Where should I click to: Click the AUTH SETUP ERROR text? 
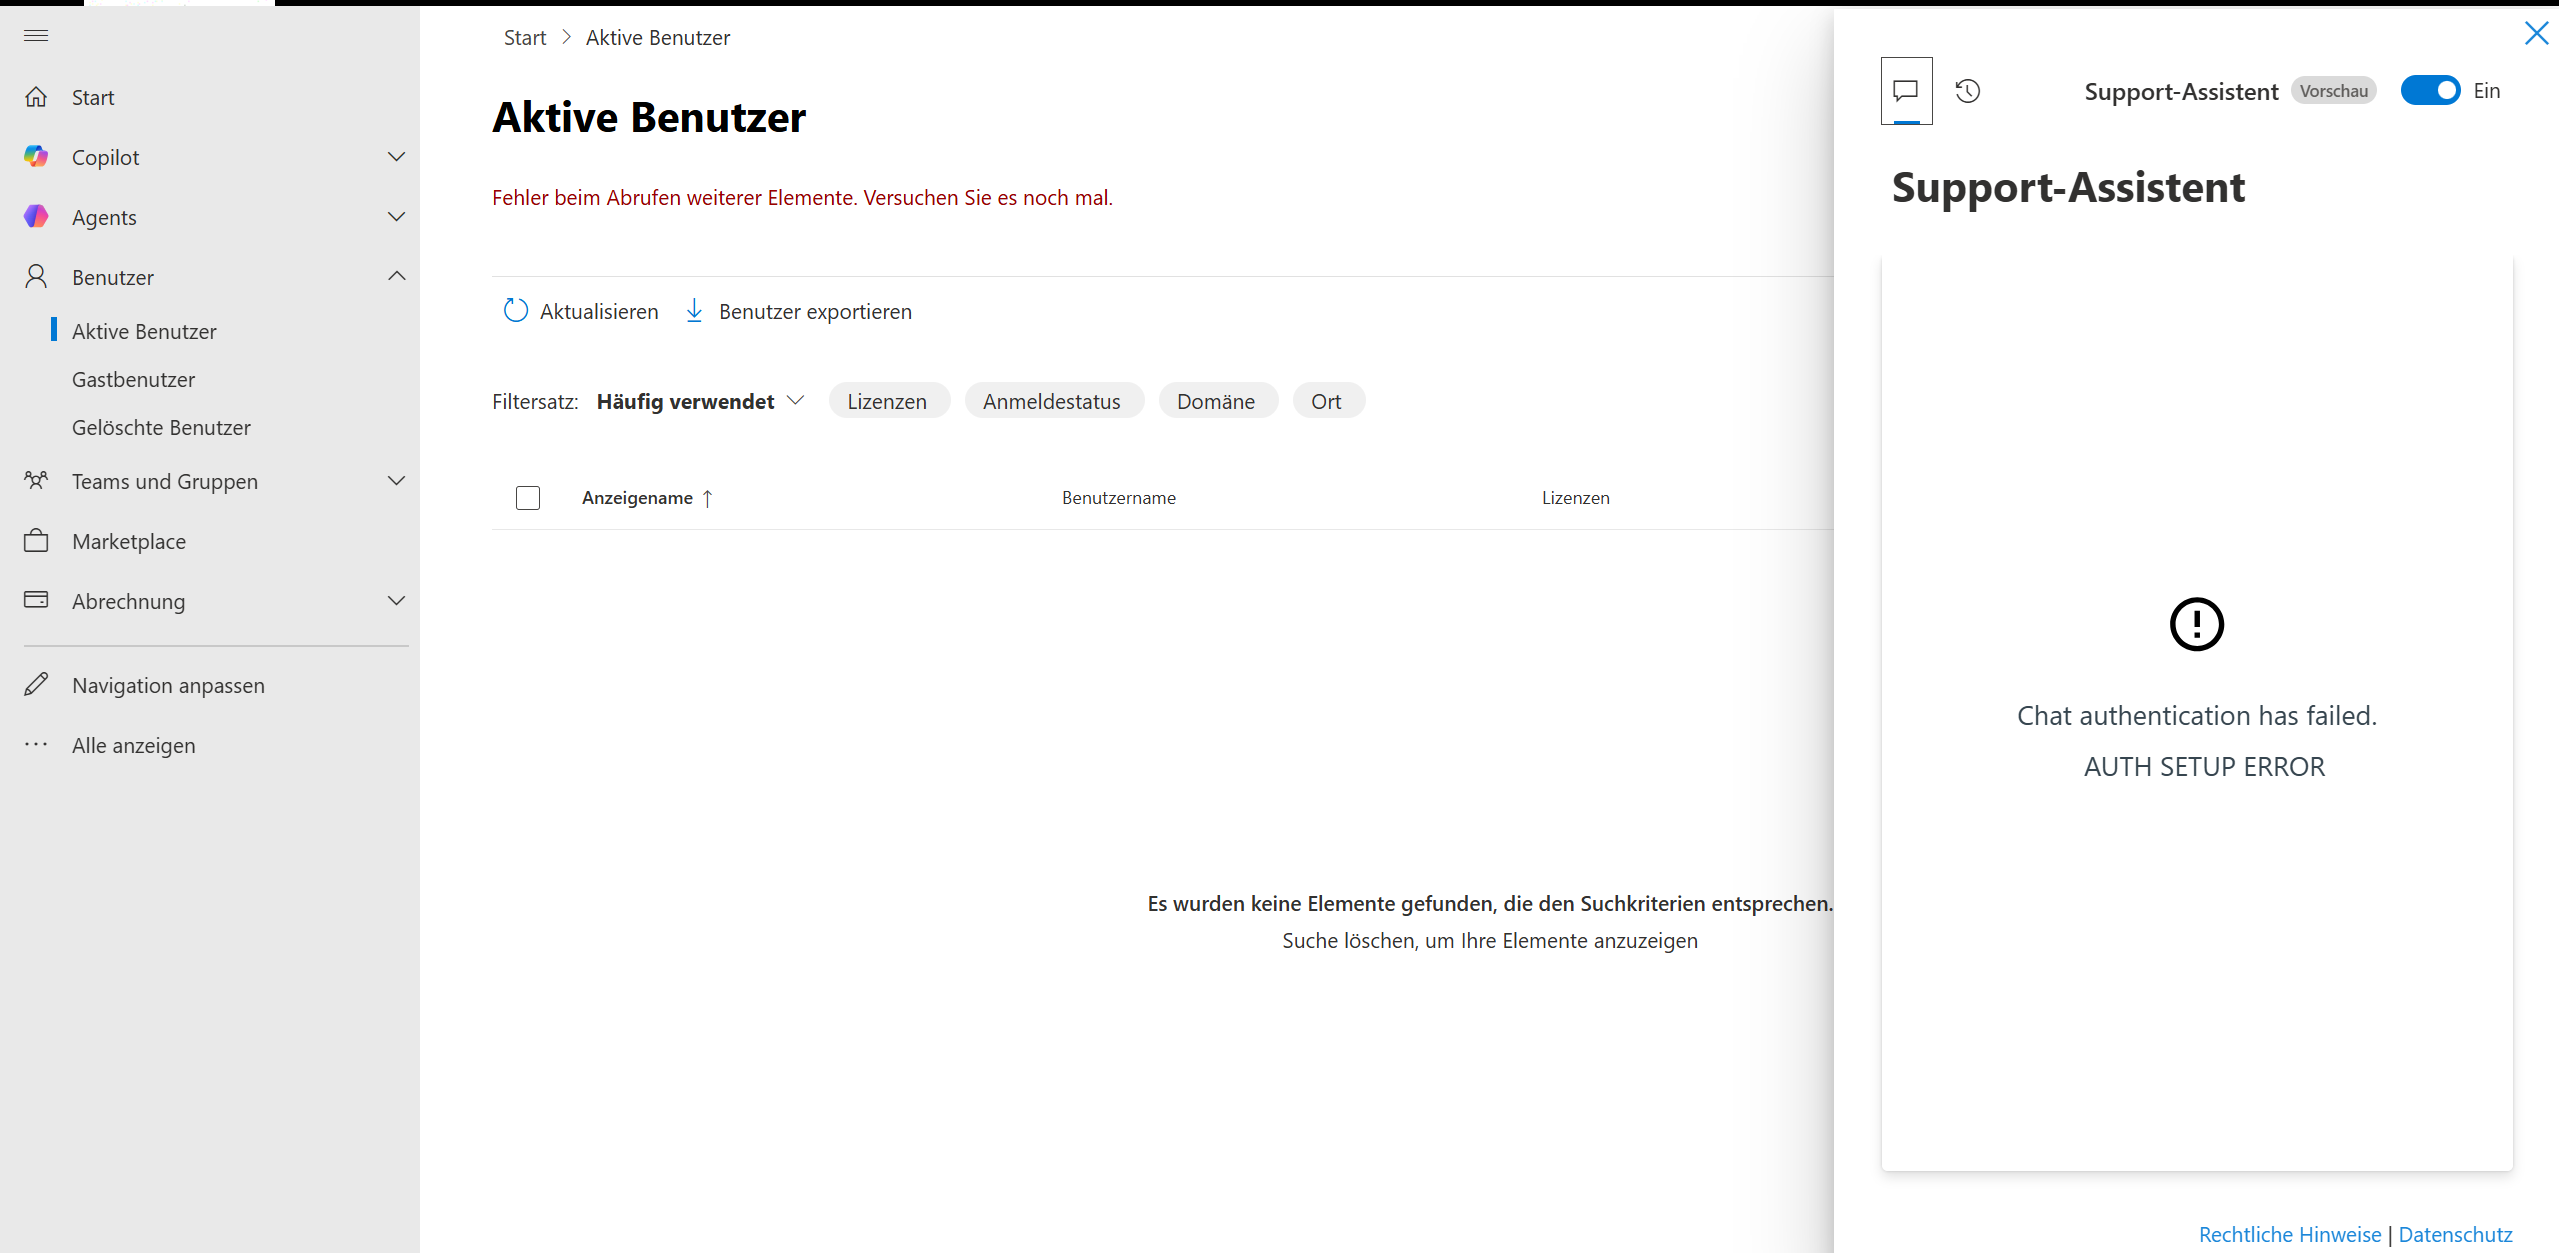[x=2204, y=767]
